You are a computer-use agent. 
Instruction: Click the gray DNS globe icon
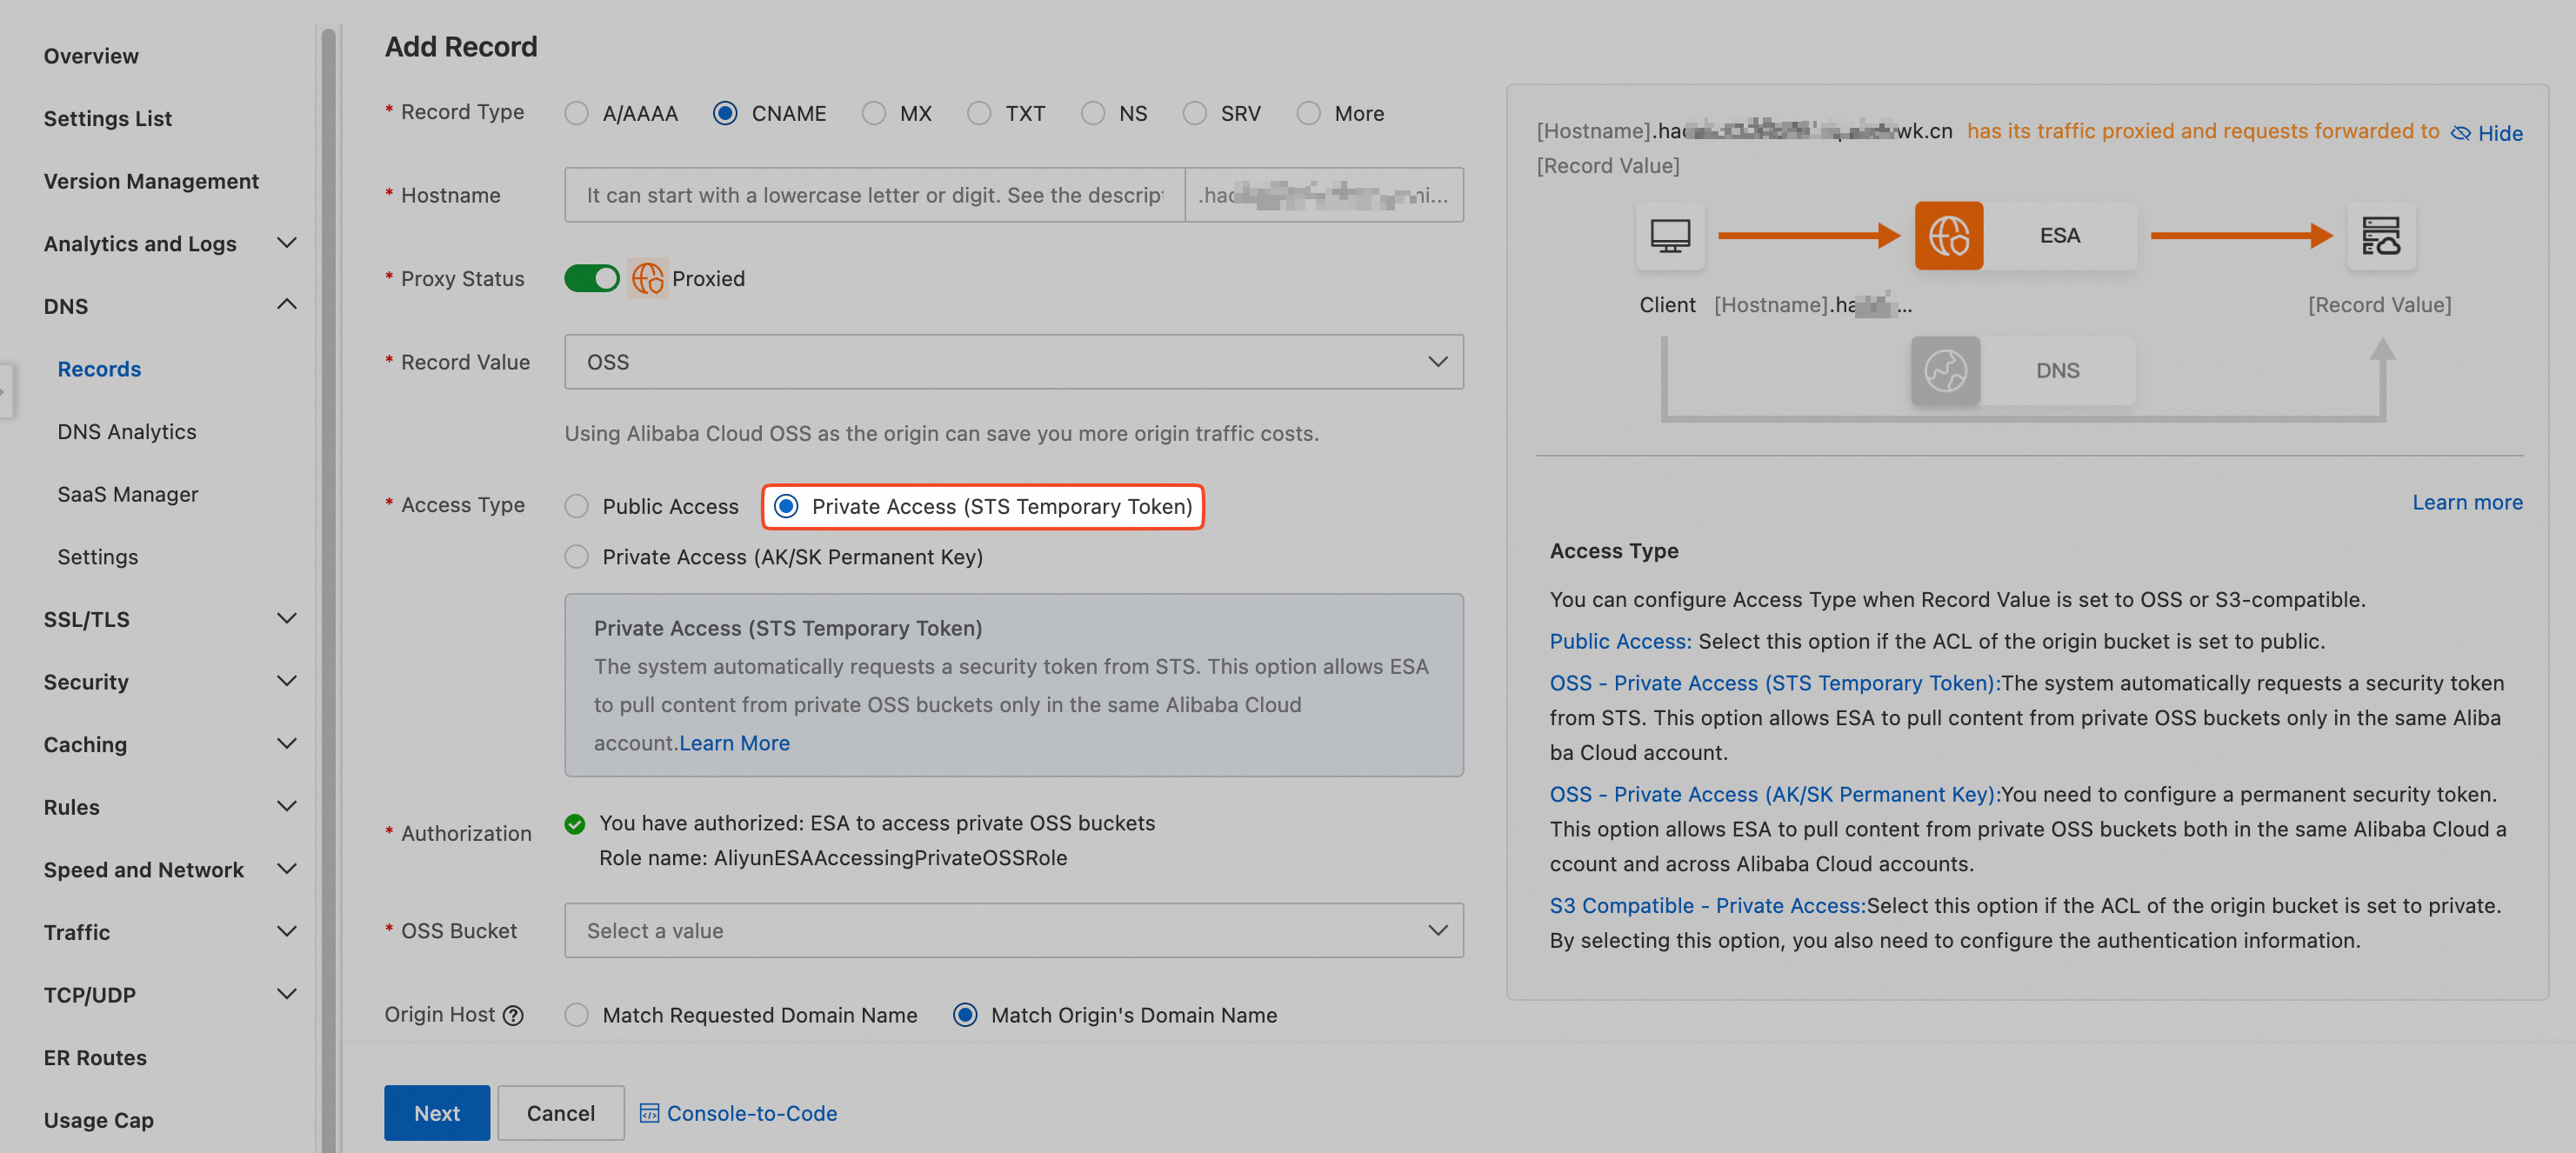pyautogui.click(x=1945, y=371)
